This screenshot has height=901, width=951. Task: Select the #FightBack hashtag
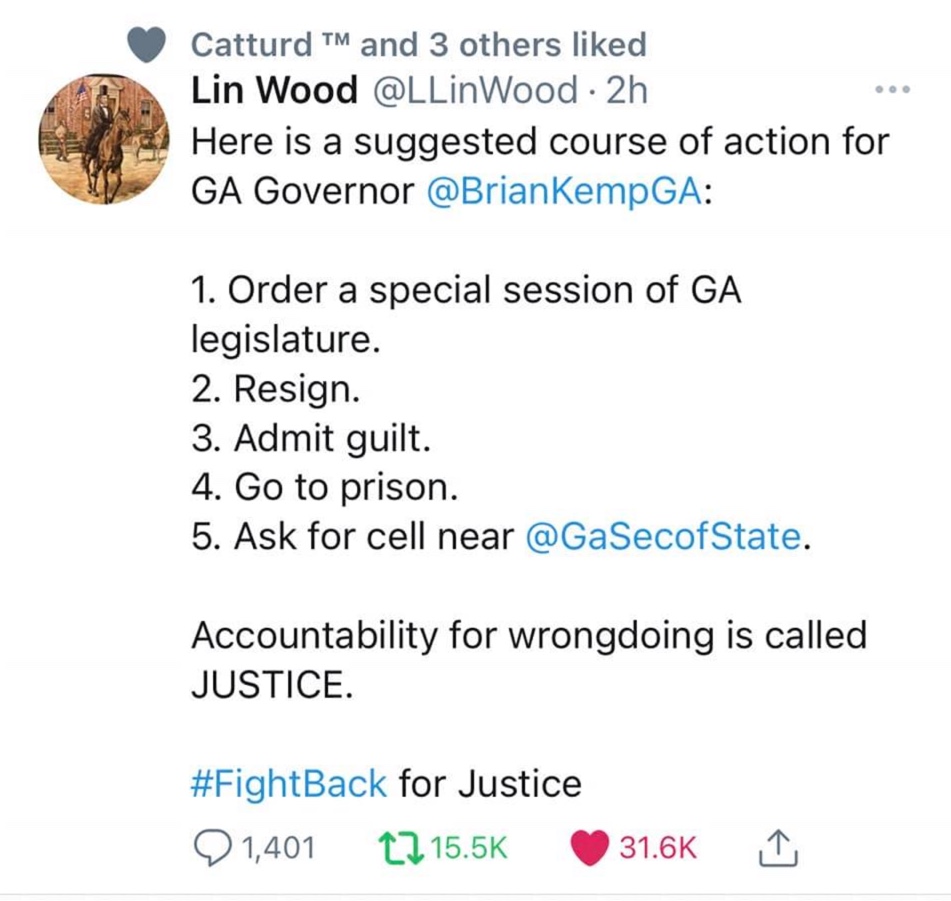pos(288,783)
